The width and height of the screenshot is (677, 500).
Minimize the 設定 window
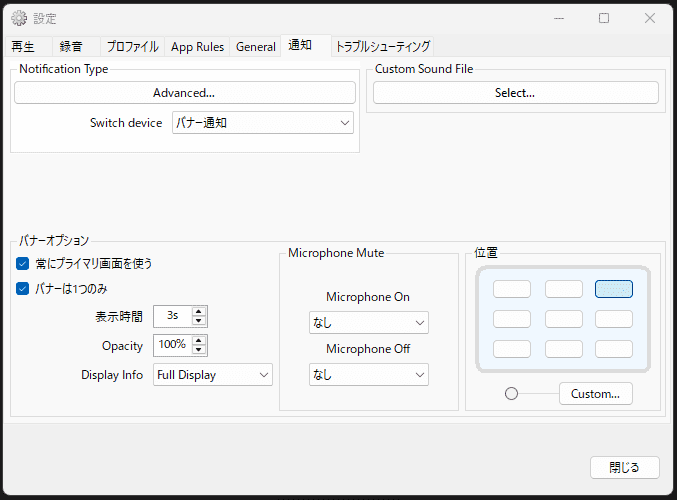click(x=559, y=18)
